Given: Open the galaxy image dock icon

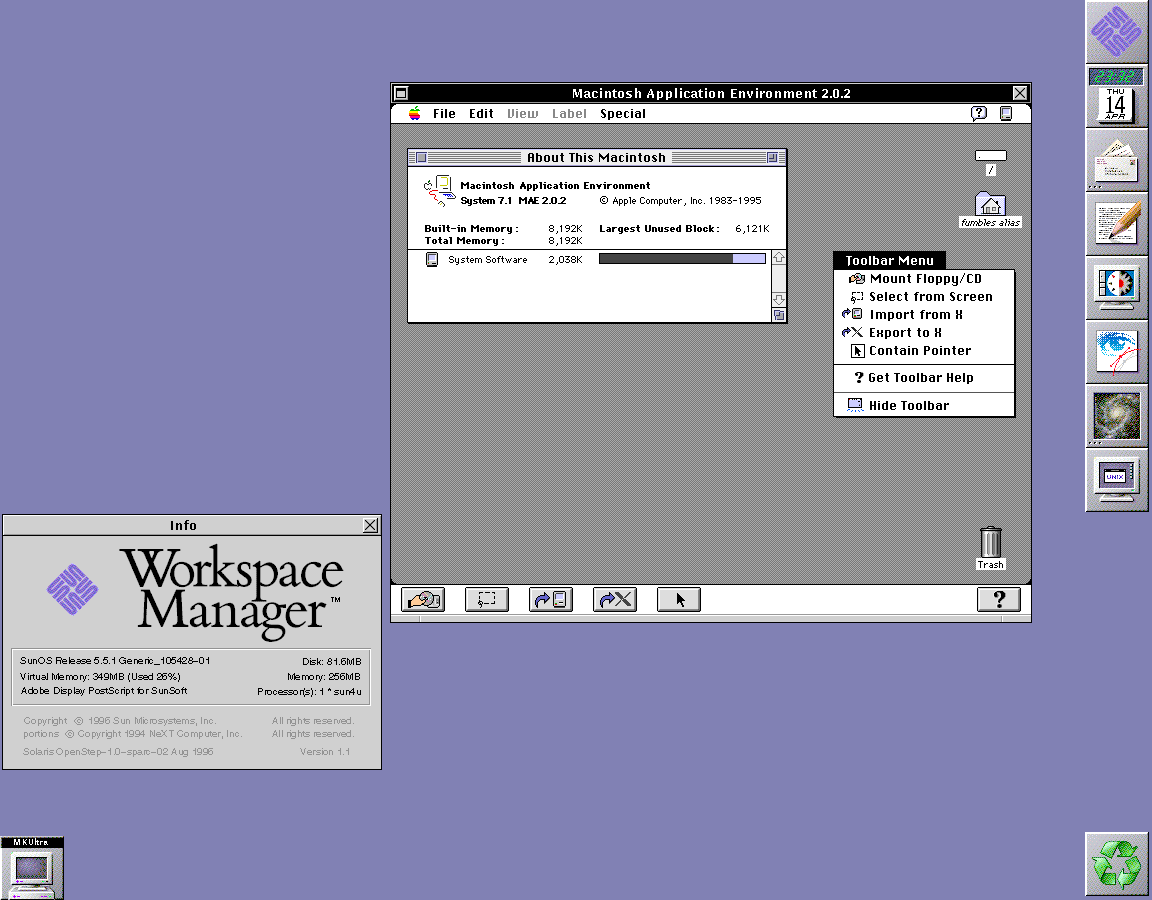Looking at the screenshot, I should pos(1117,416).
